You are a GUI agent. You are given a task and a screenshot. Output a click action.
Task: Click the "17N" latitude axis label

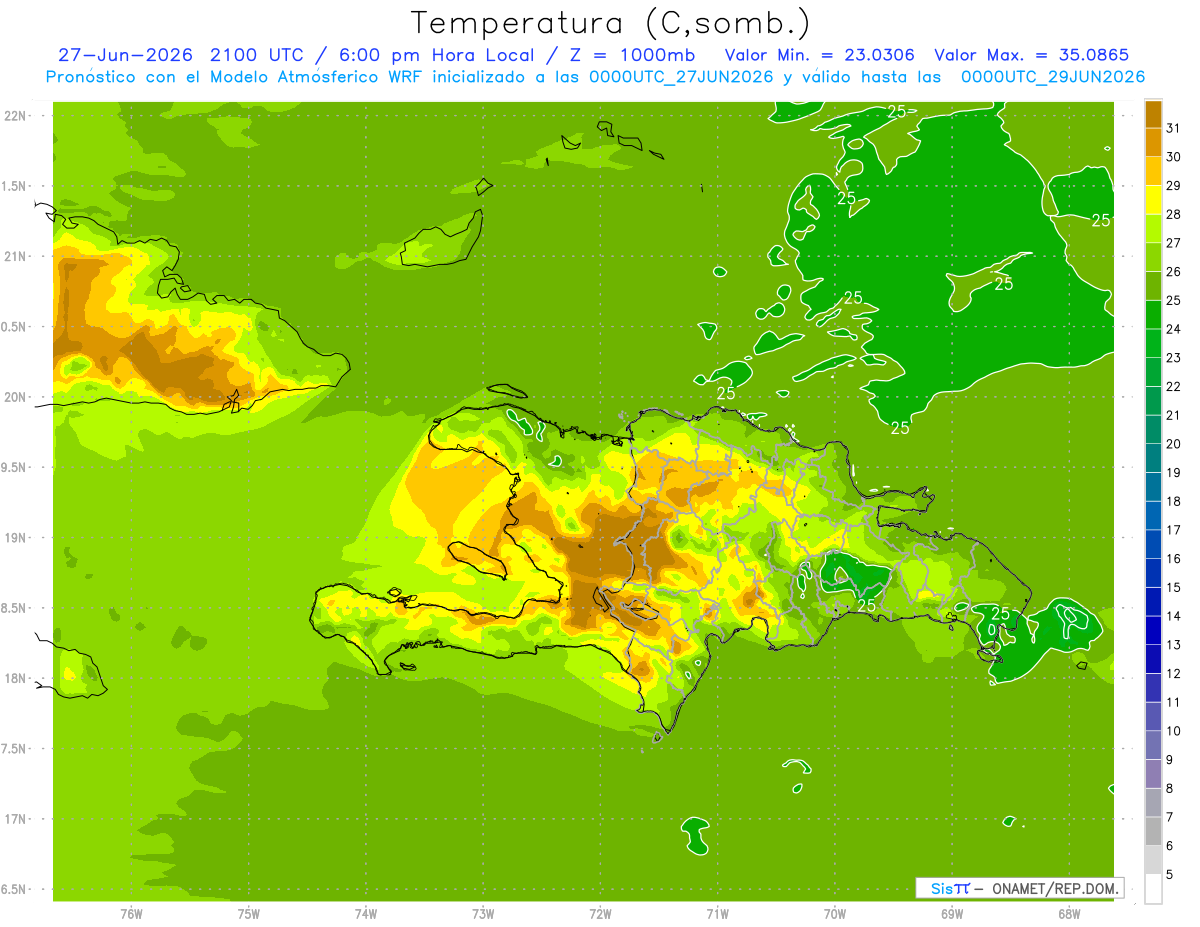(x=16, y=819)
